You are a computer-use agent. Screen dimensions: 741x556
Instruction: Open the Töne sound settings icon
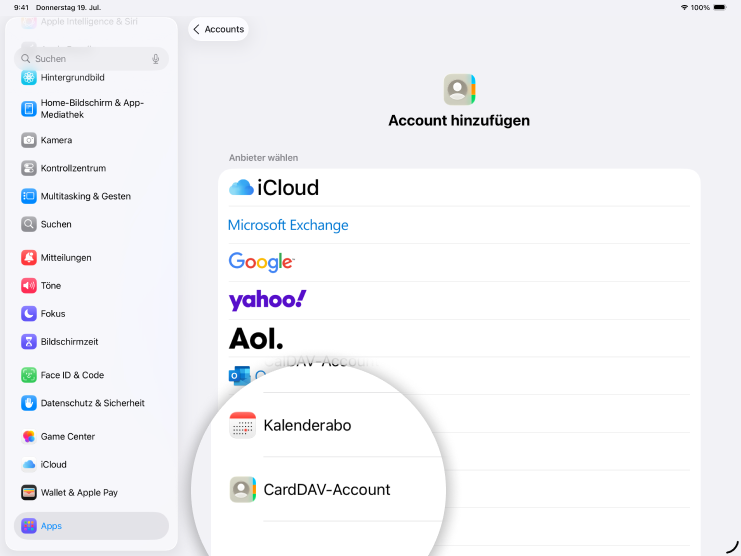coord(29,285)
